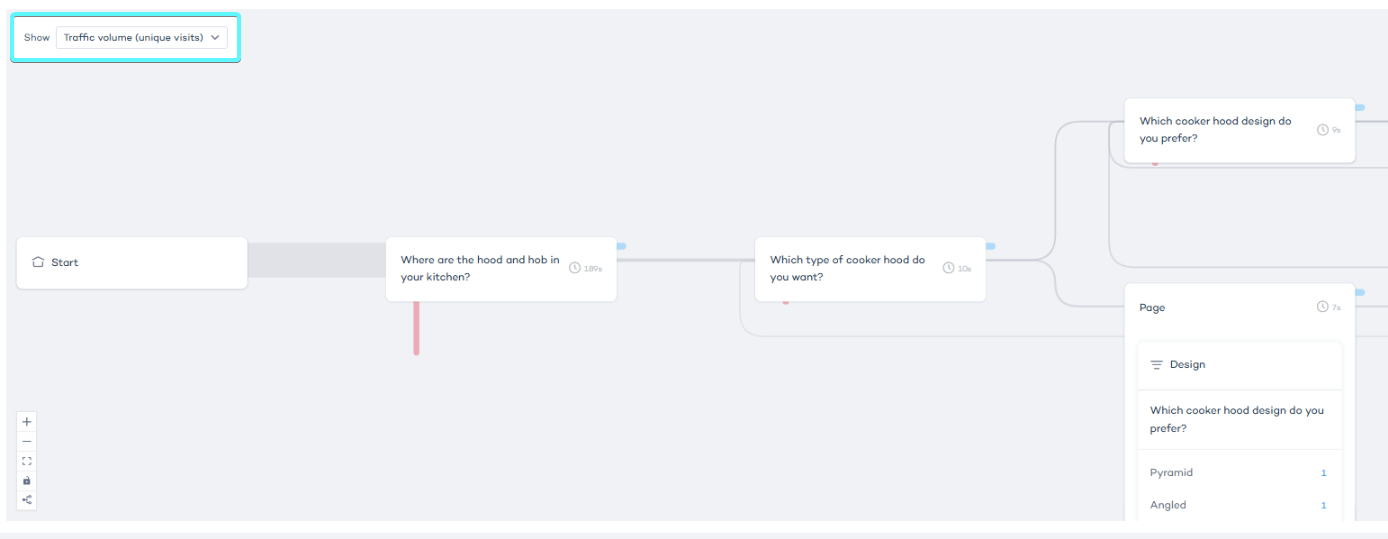Toggle the canvas lock icon
Viewport: 1388px width, 539px height.
tap(27, 480)
